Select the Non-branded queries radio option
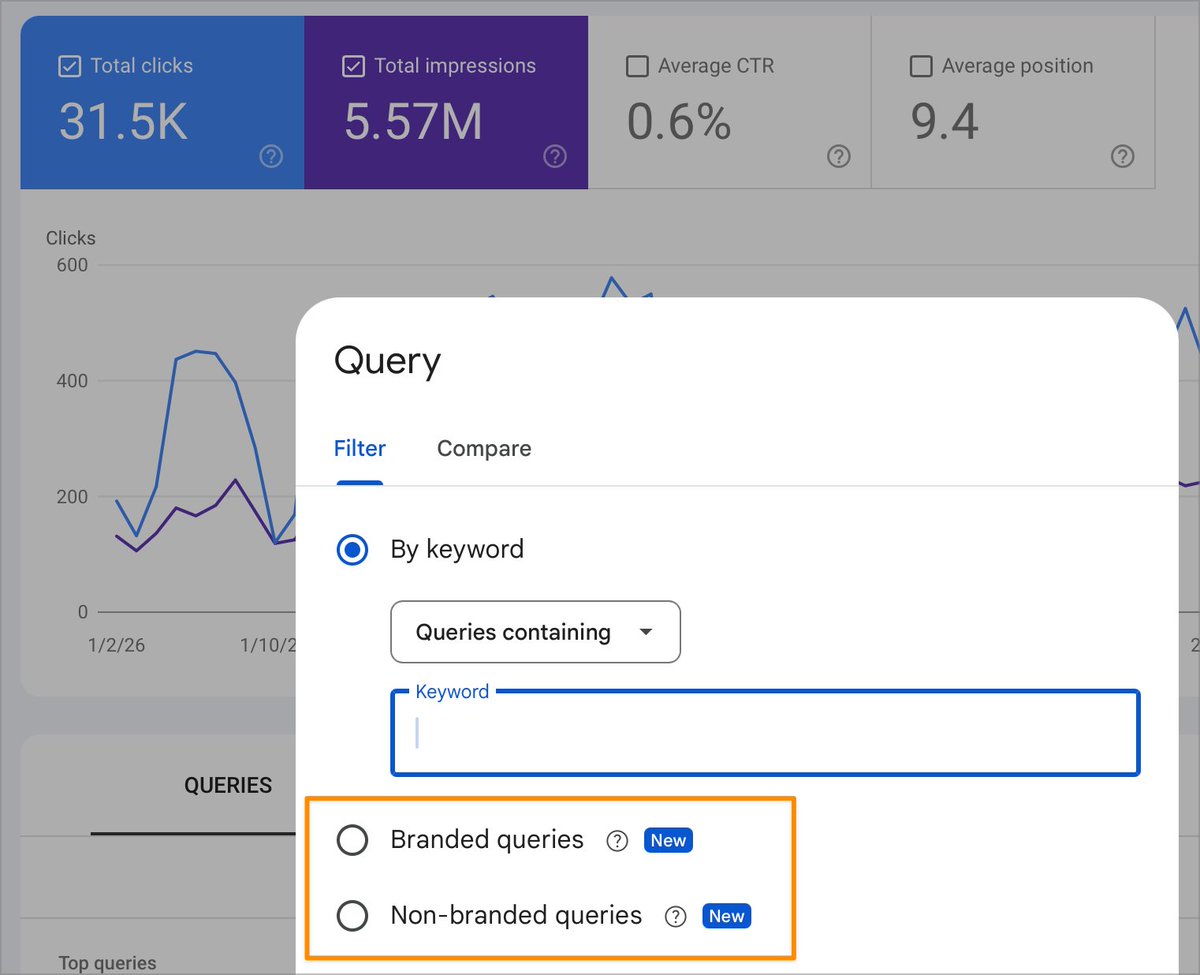 [x=352, y=915]
